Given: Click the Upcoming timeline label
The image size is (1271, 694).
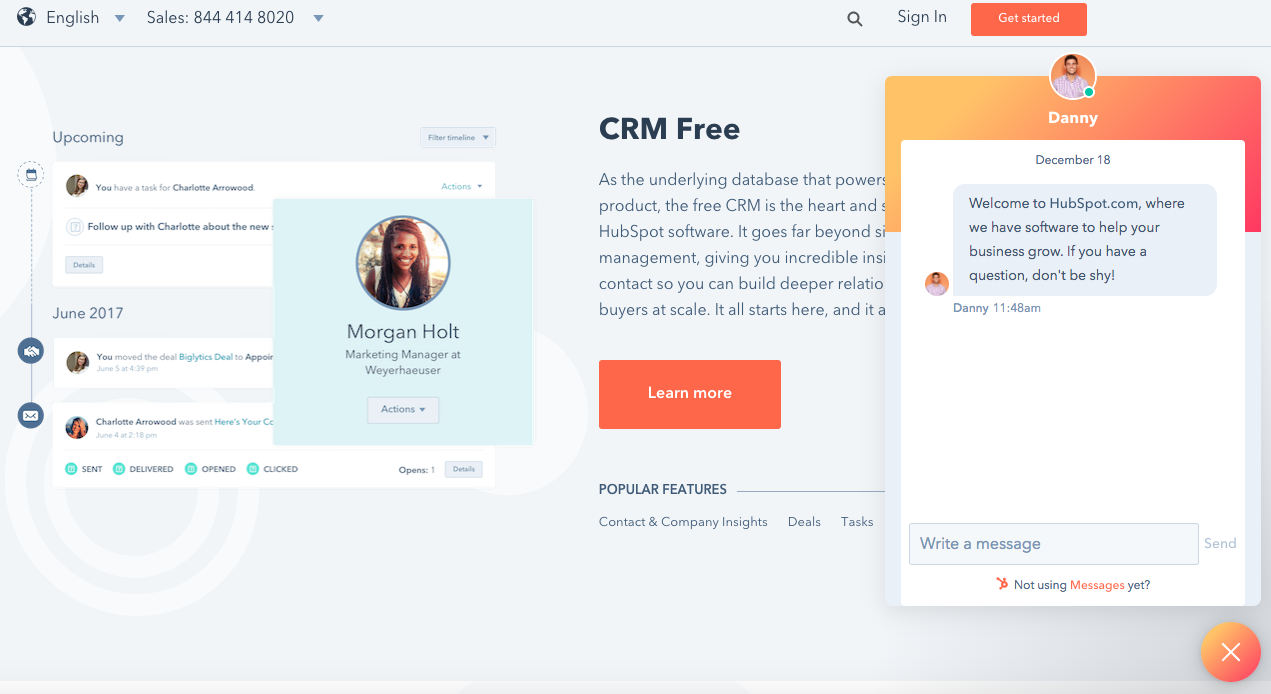Looking at the screenshot, I should pyautogui.click(x=88, y=137).
